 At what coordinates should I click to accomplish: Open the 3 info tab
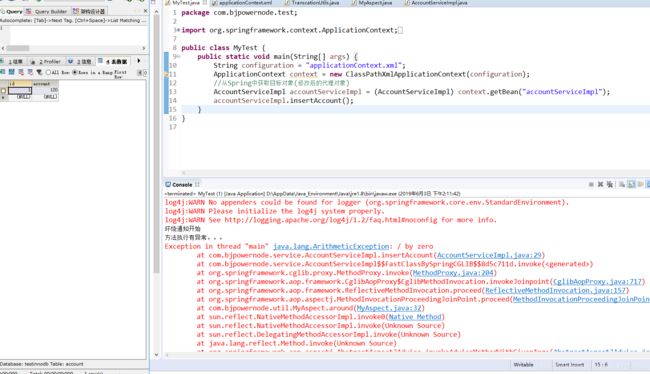coord(80,61)
